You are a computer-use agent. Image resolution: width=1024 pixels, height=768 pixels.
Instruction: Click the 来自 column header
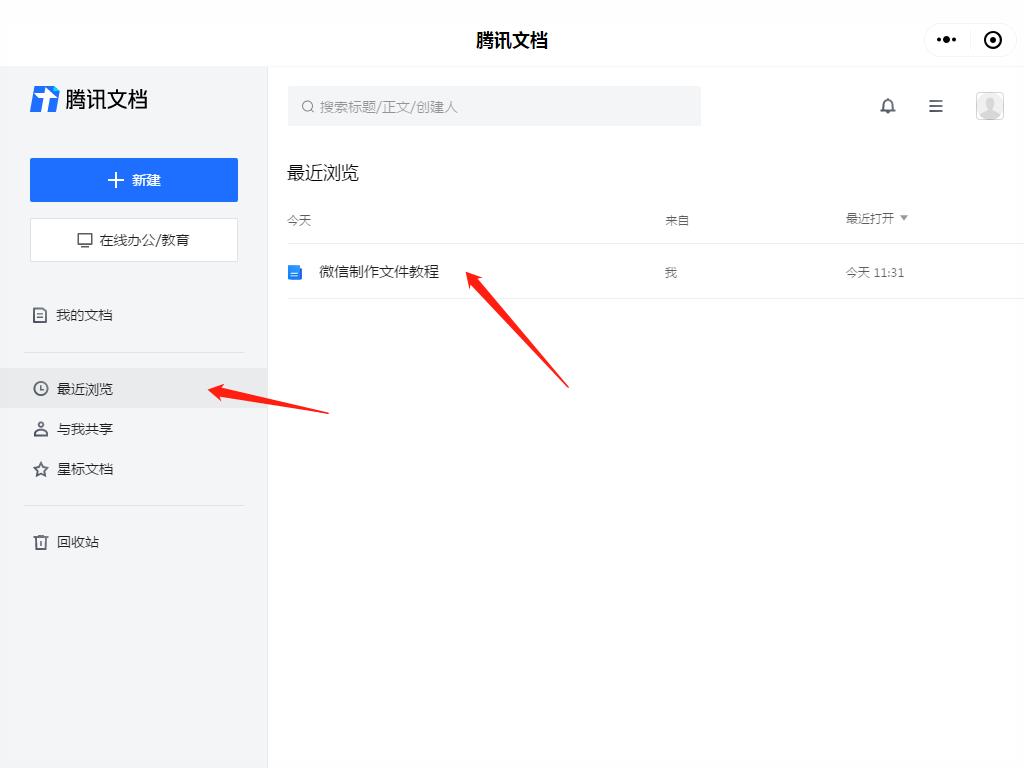(x=677, y=221)
